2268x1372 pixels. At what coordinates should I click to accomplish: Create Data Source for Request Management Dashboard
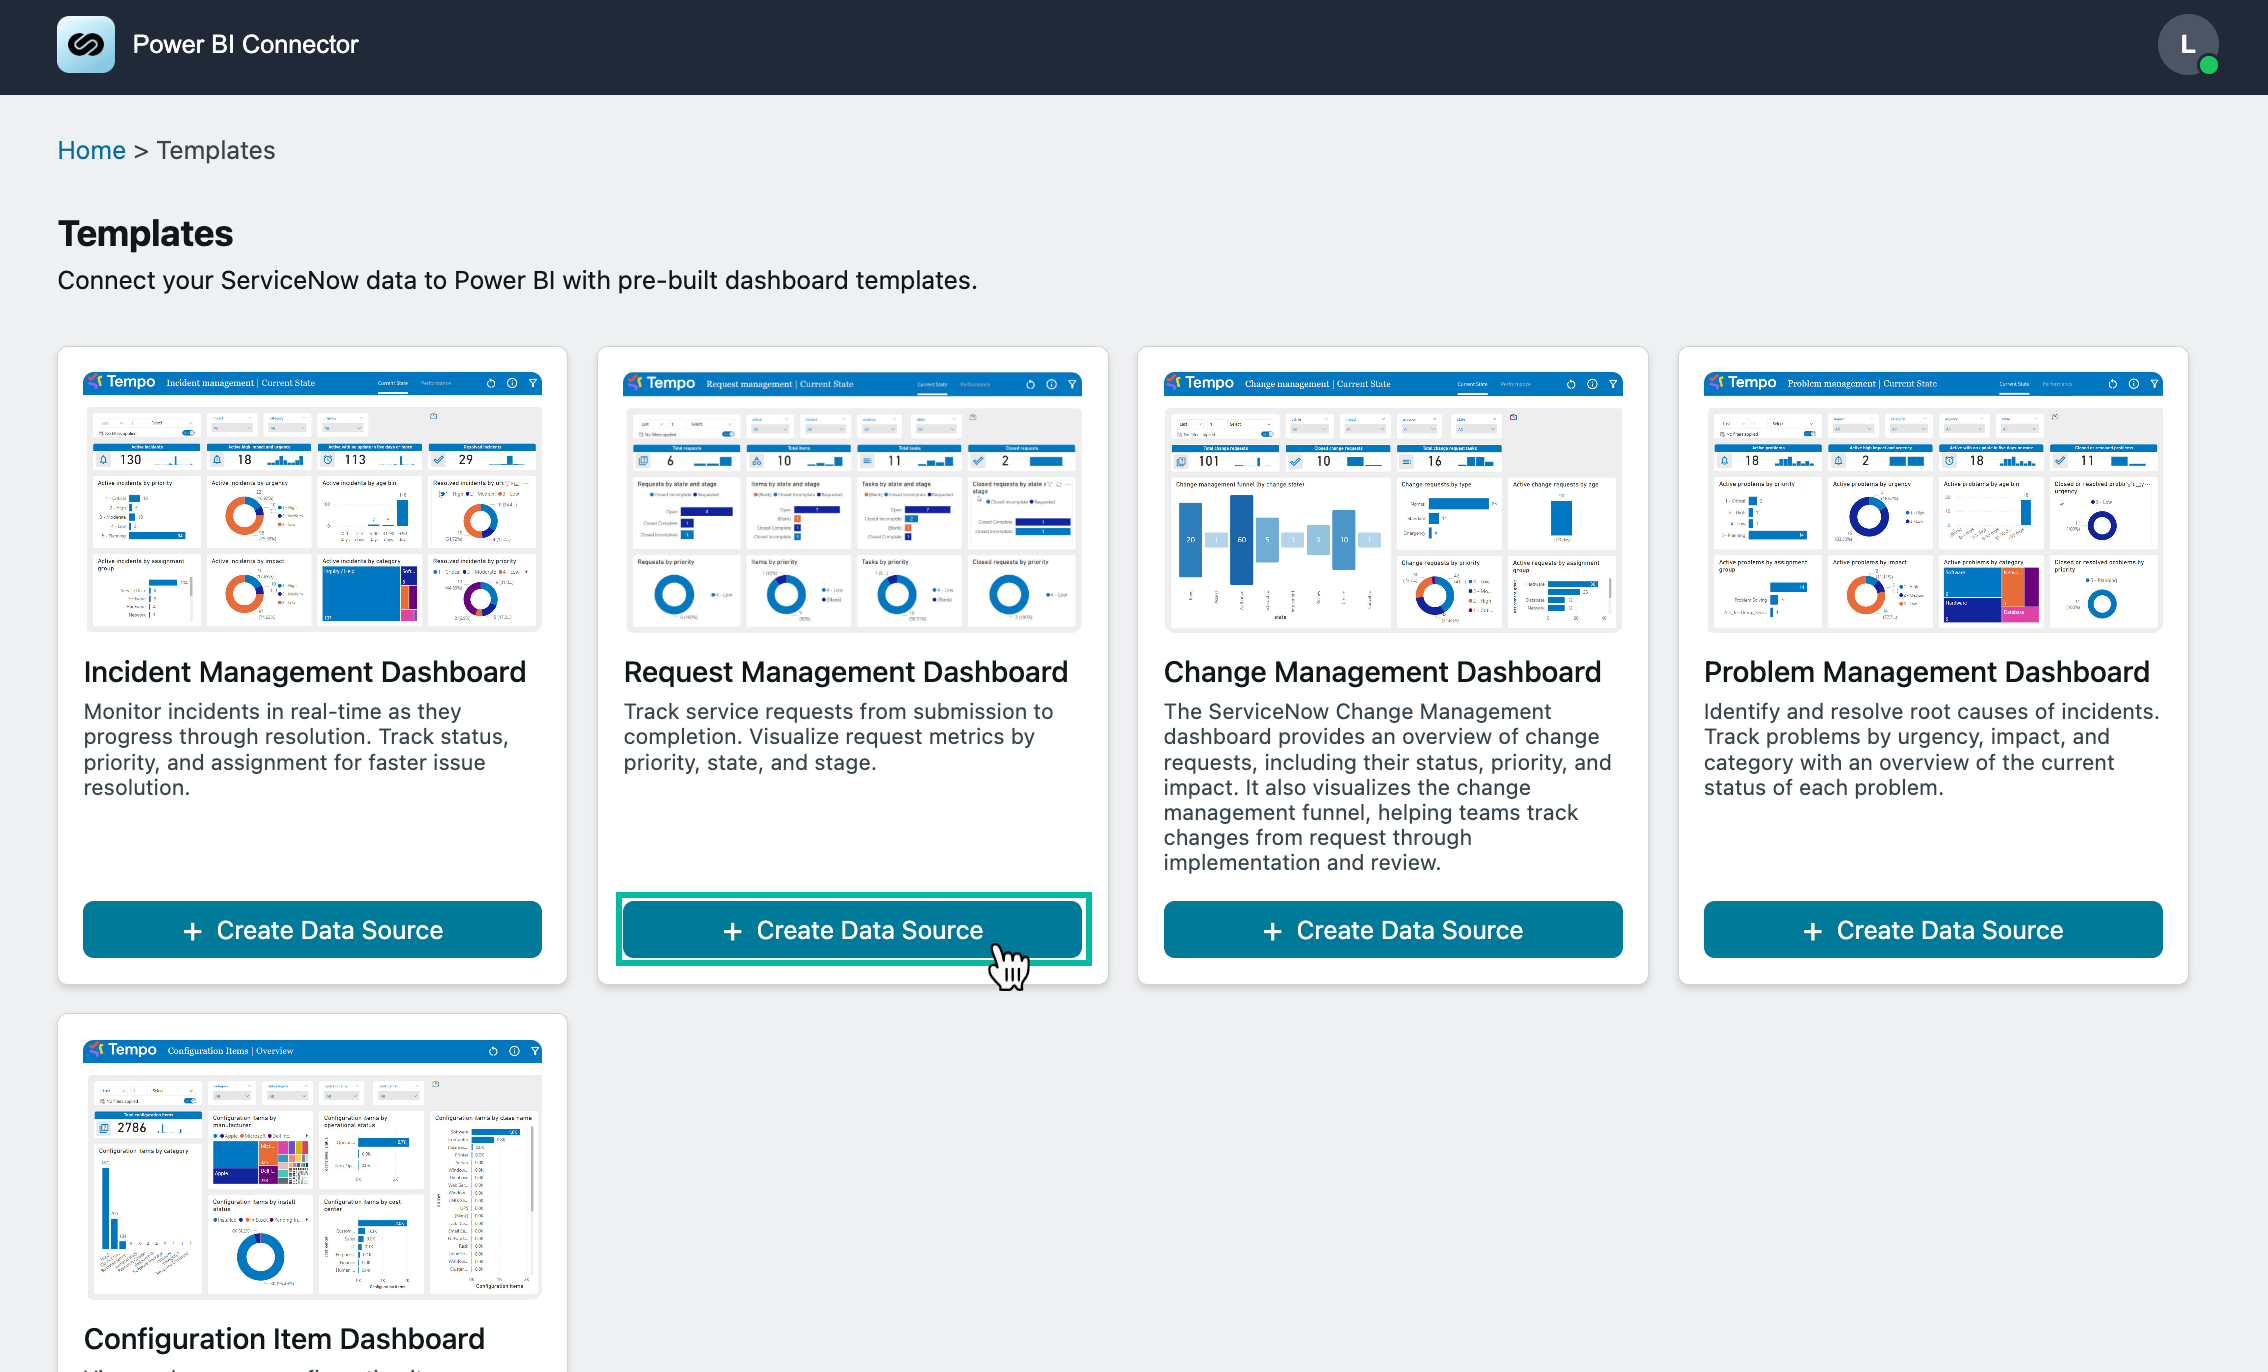click(x=852, y=930)
